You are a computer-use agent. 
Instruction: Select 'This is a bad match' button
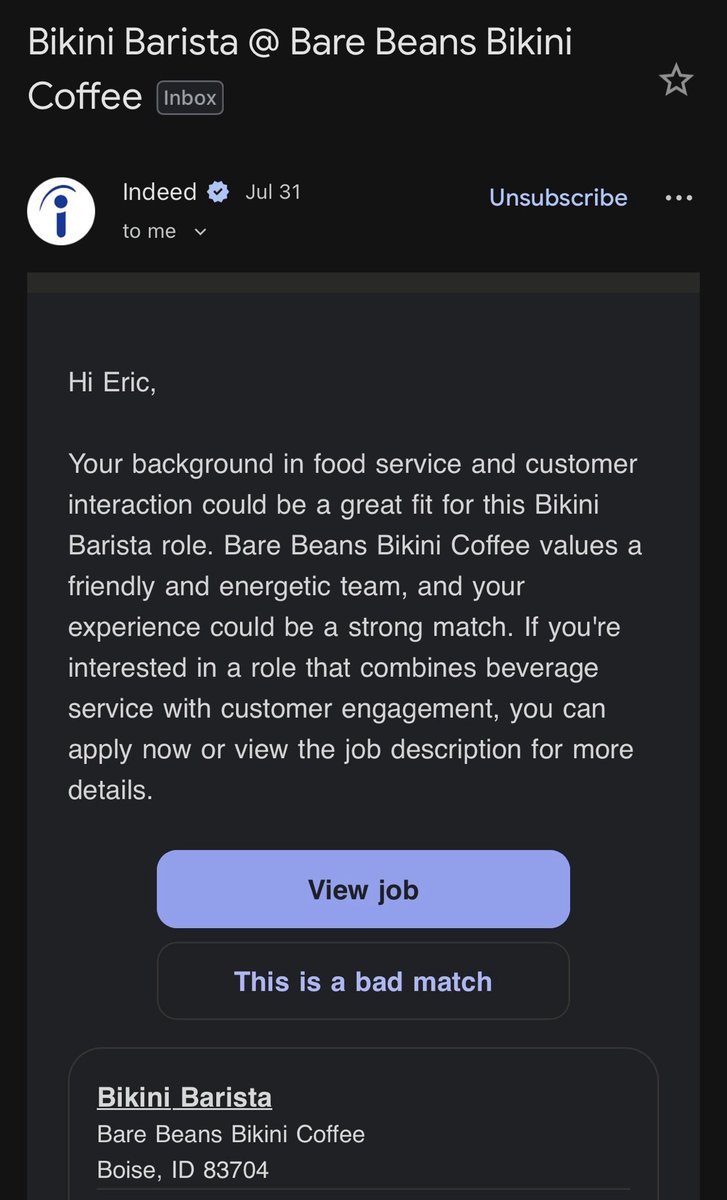point(363,981)
